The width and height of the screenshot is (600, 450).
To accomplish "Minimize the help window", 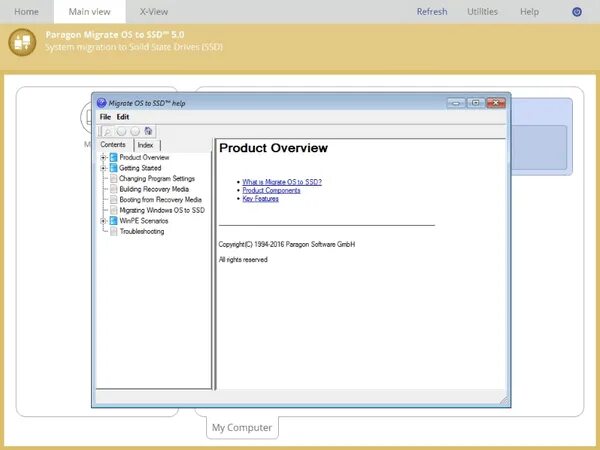I will pos(456,103).
